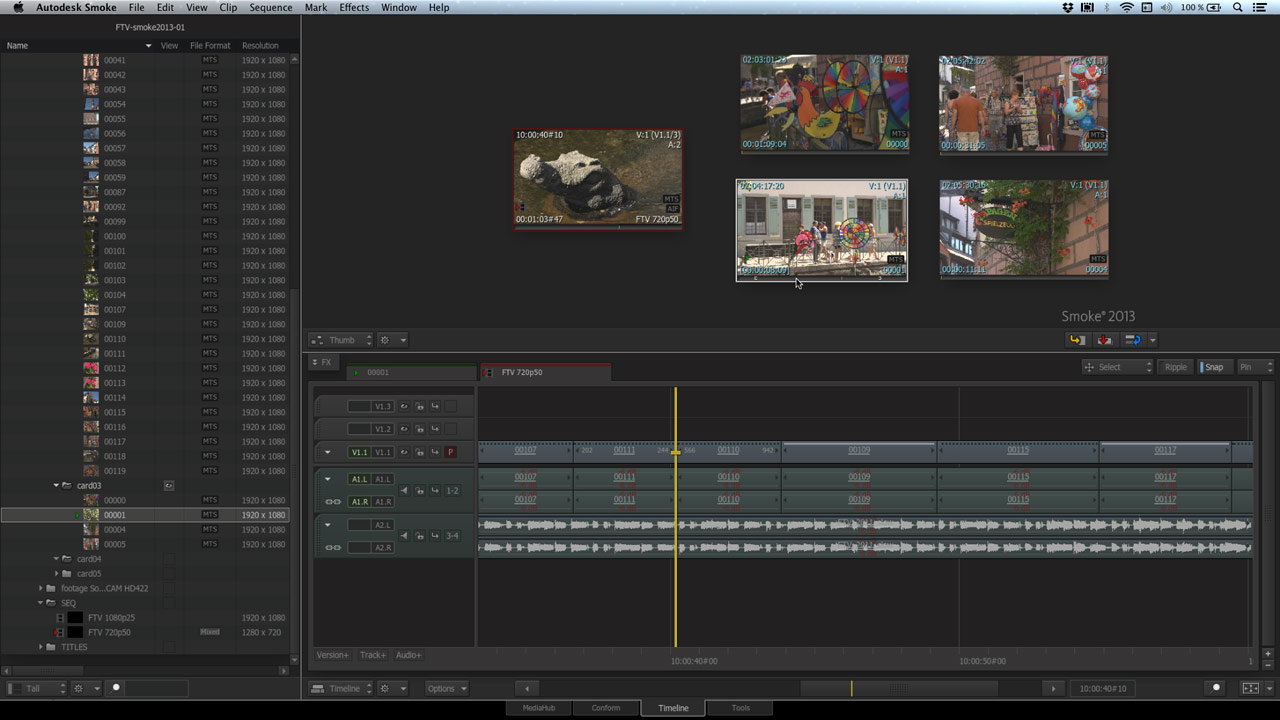Open the Effects menu
The height and width of the screenshot is (720, 1280).
pos(354,7)
